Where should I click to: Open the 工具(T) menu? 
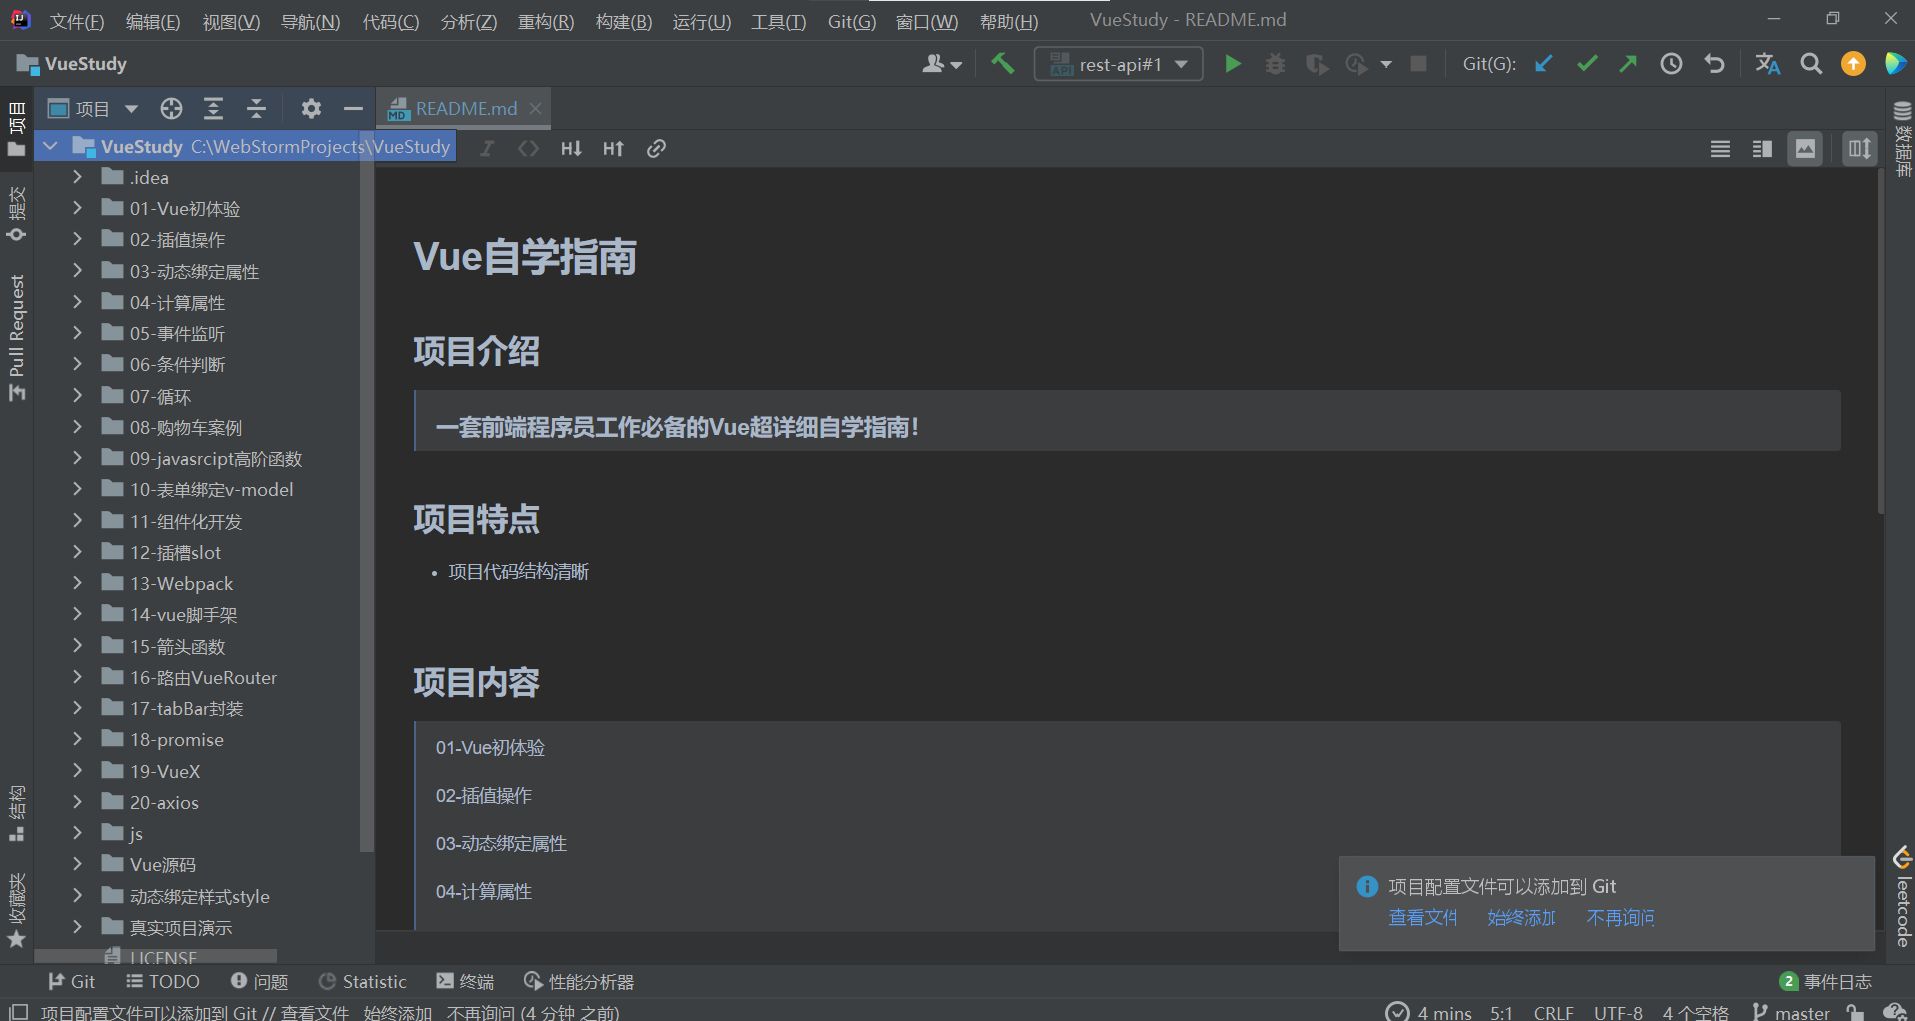click(779, 21)
